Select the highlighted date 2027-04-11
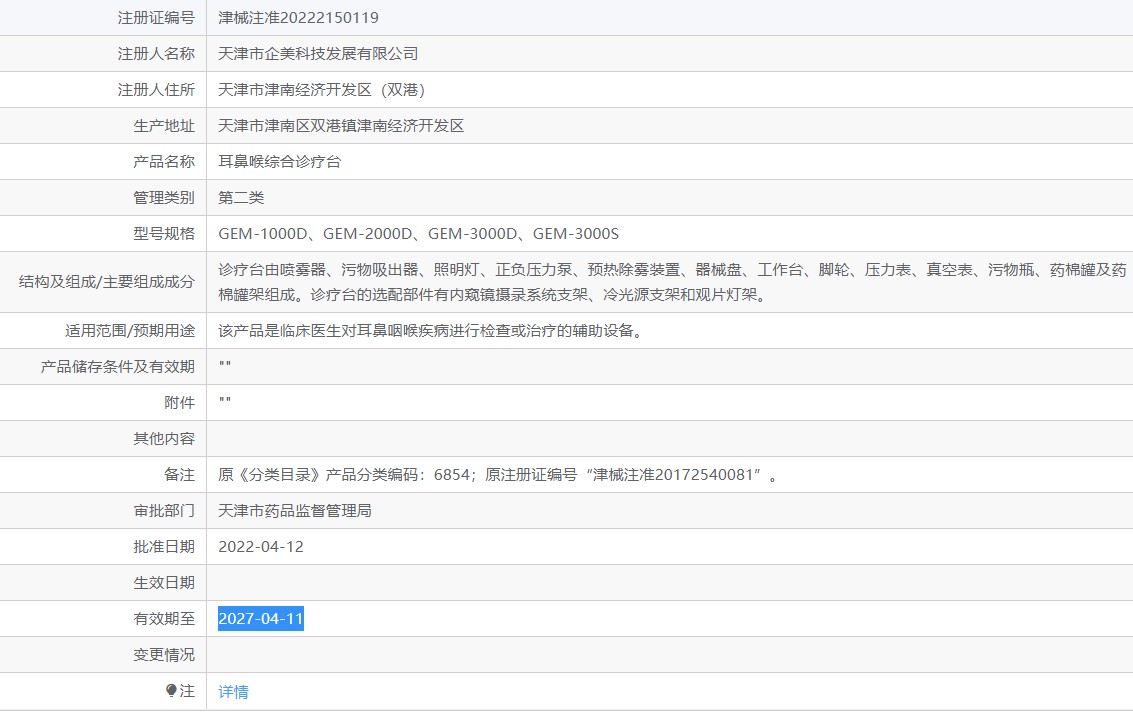 tap(261, 618)
